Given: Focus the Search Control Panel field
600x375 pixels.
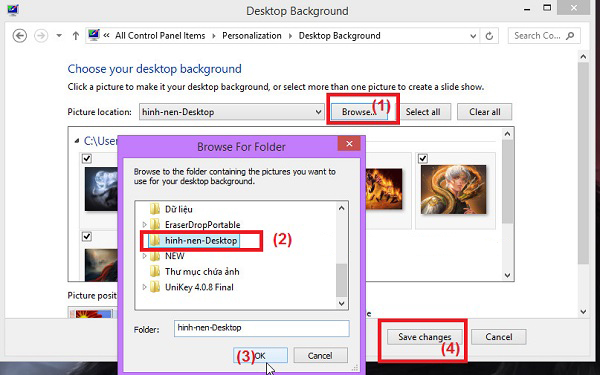Looking at the screenshot, I should [x=544, y=36].
